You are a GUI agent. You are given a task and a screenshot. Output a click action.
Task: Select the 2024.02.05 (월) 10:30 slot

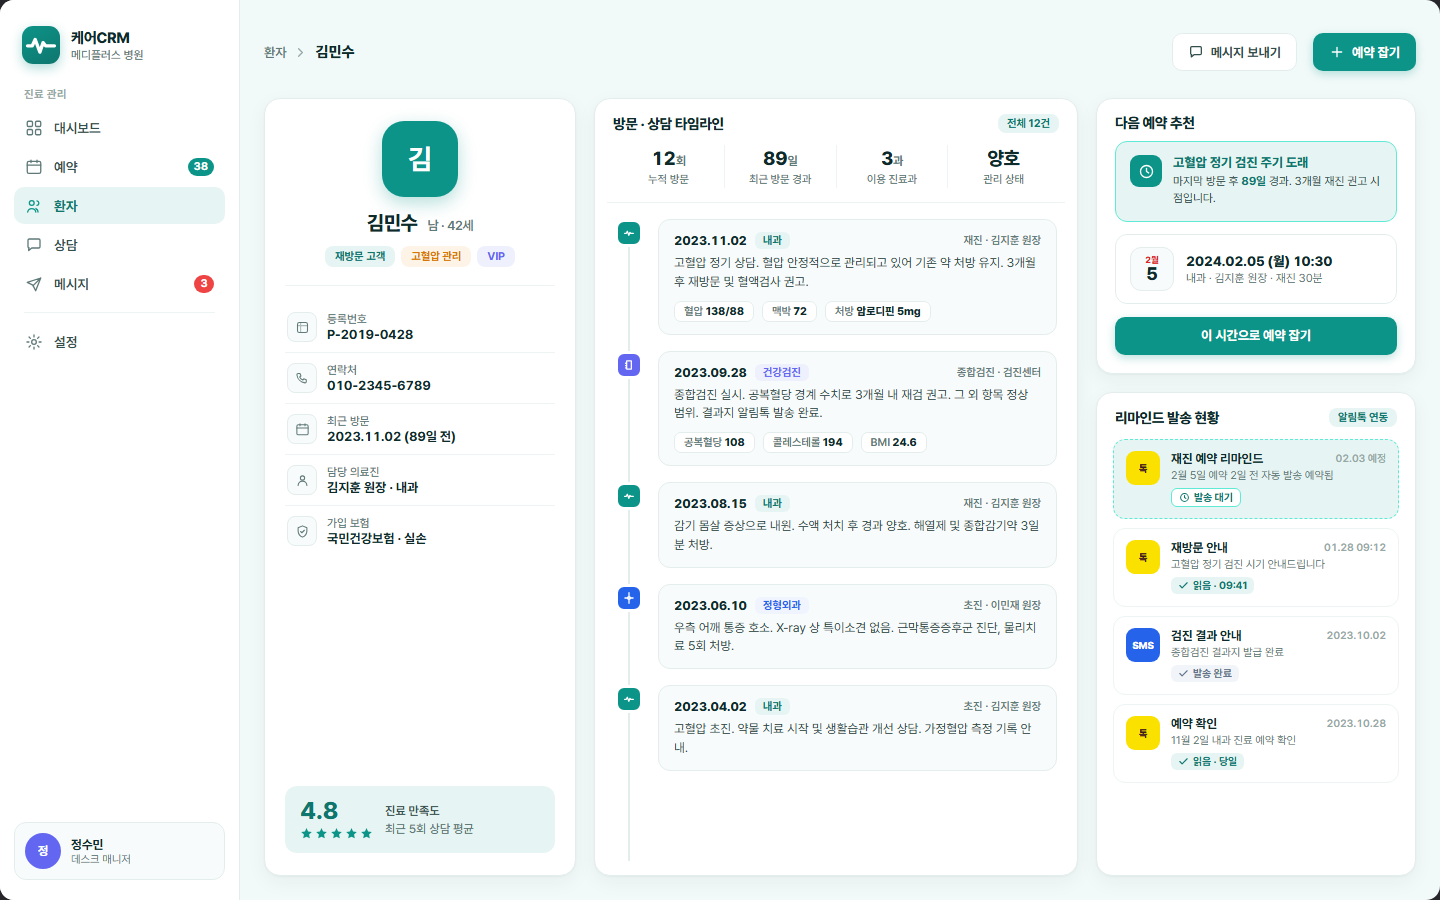pos(1256,269)
